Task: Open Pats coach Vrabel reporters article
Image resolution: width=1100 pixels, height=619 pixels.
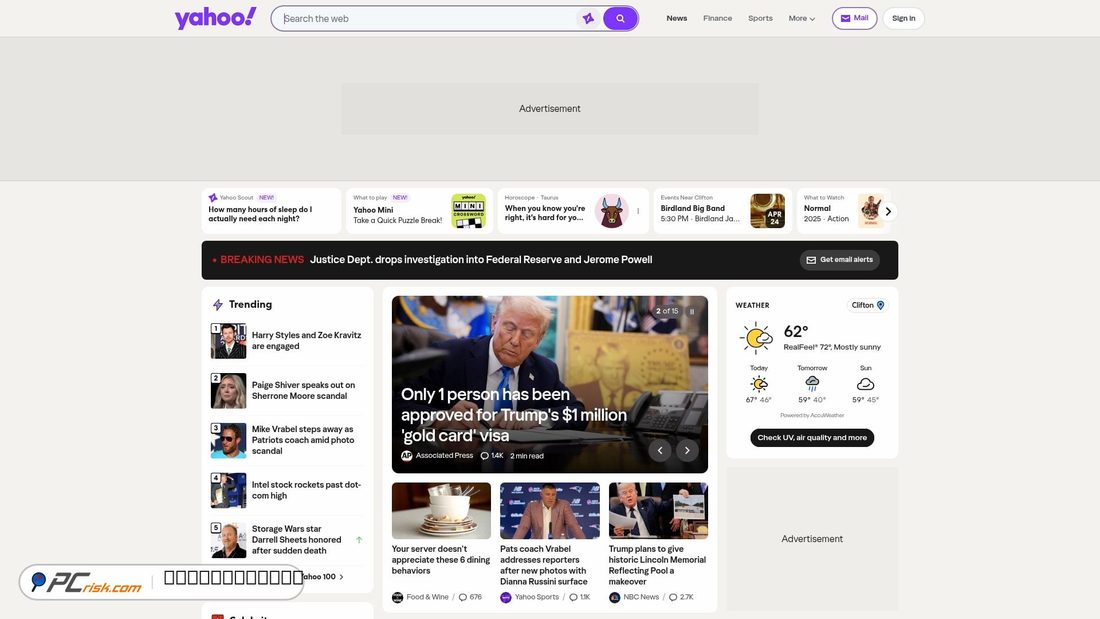Action: (x=544, y=565)
